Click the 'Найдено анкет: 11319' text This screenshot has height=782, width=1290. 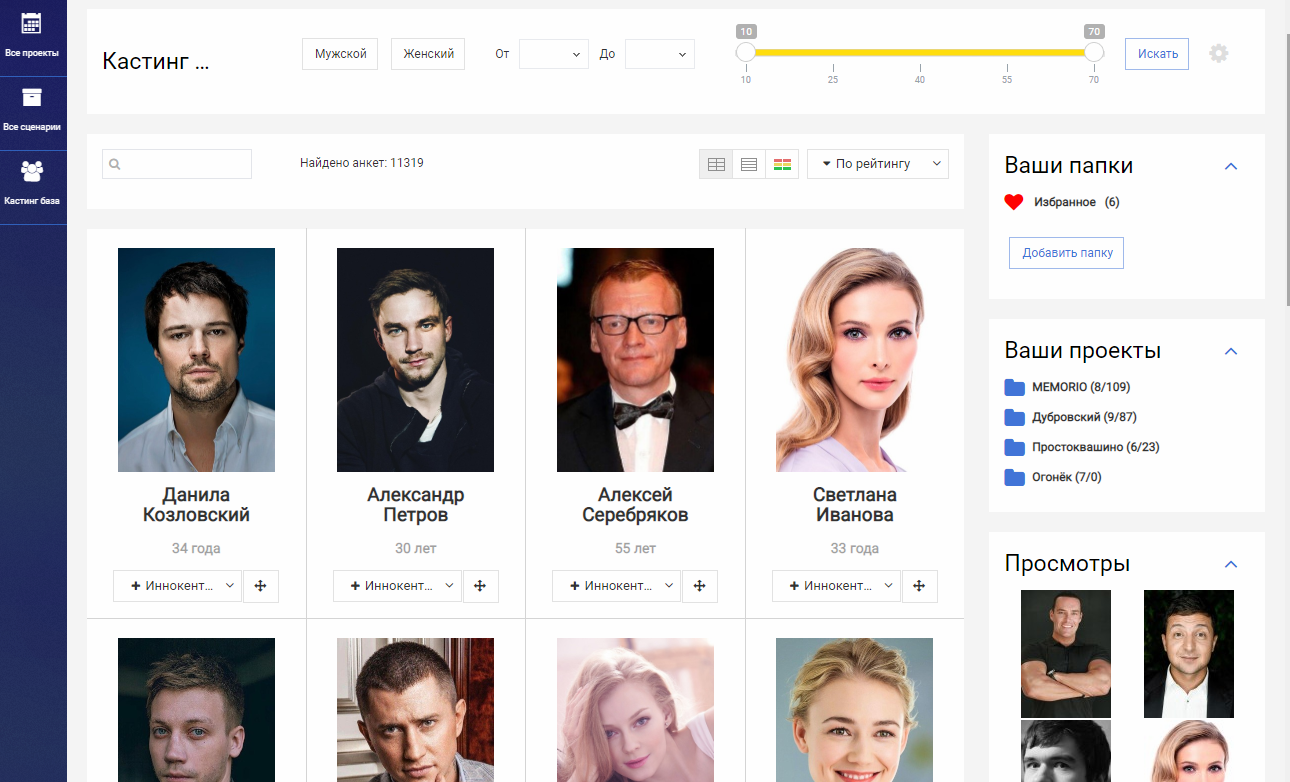click(362, 162)
